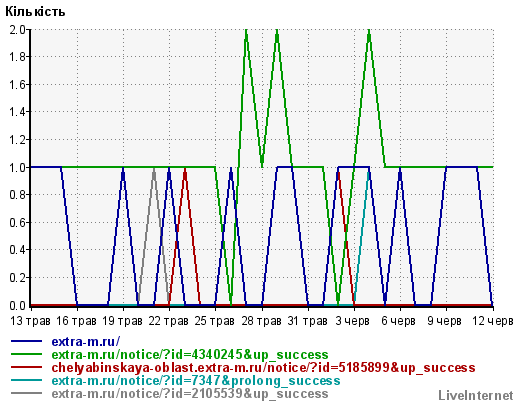Click the teal legend line swatch
The image size is (520, 405).
pyautogui.click(x=26, y=380)
